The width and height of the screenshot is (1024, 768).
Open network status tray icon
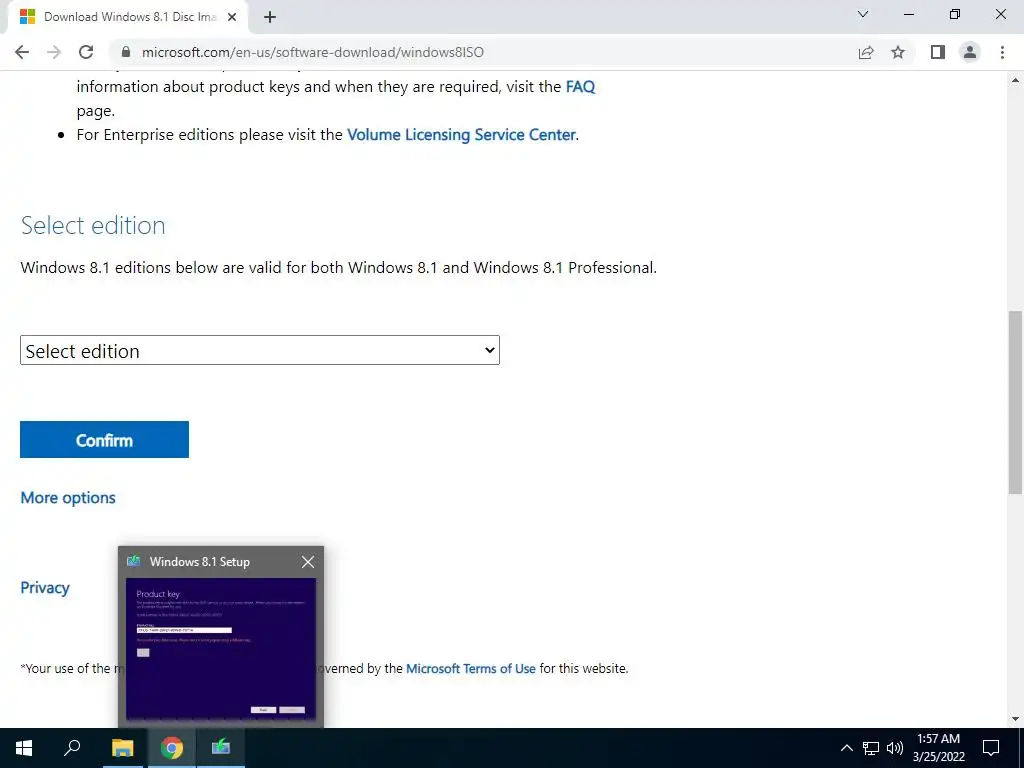(x=871, y=748)
